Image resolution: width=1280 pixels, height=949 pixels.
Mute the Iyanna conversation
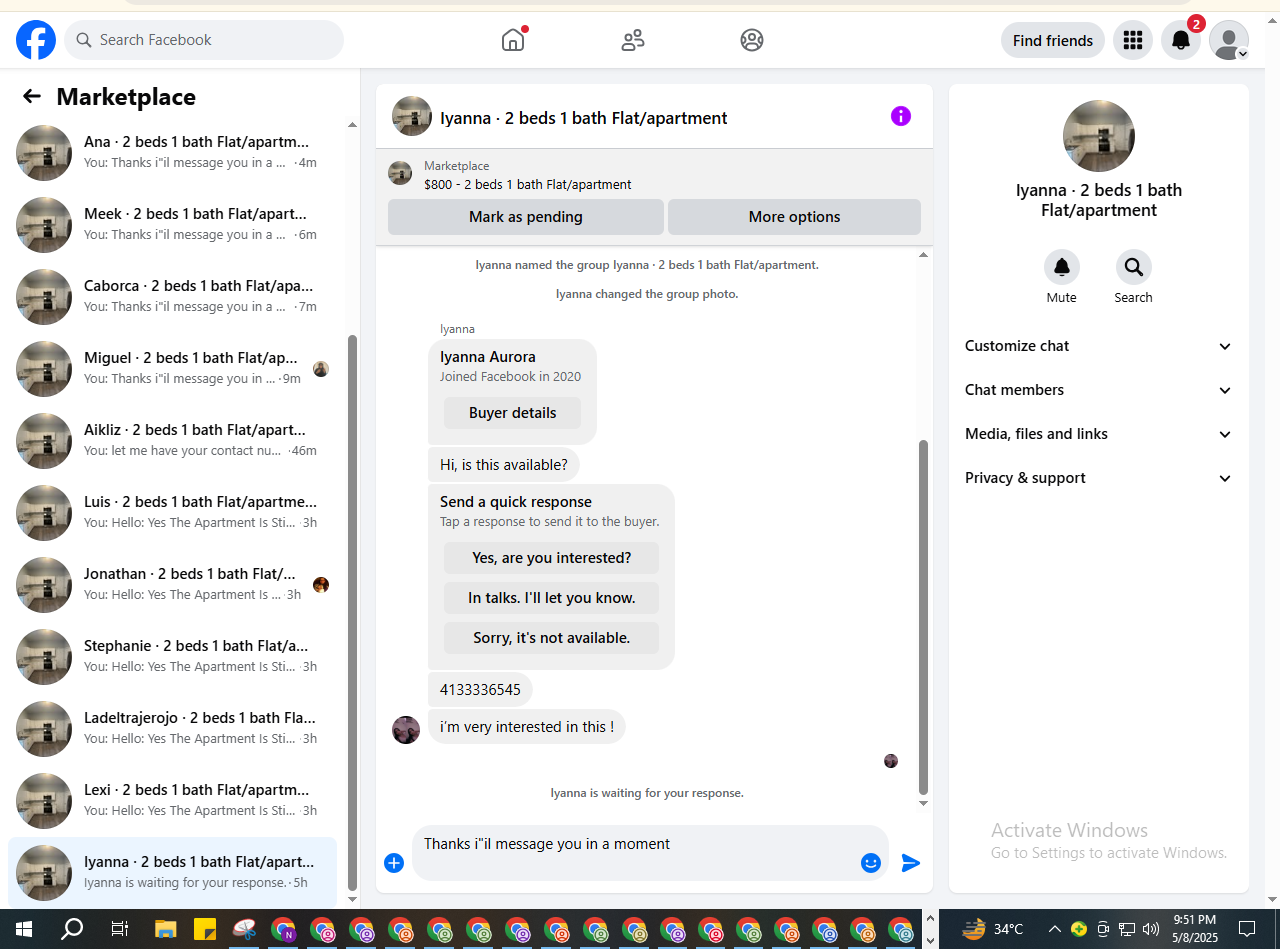pos(1062,267)
